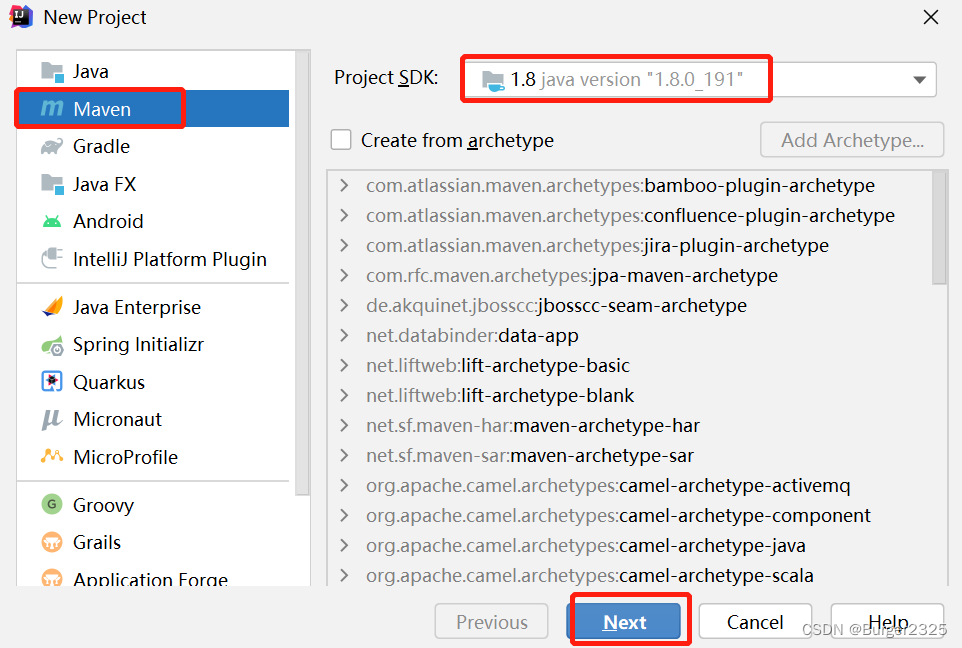The image size is (962, 648).
Task: Click the Grails icon
Action: (x=52, y=542)
